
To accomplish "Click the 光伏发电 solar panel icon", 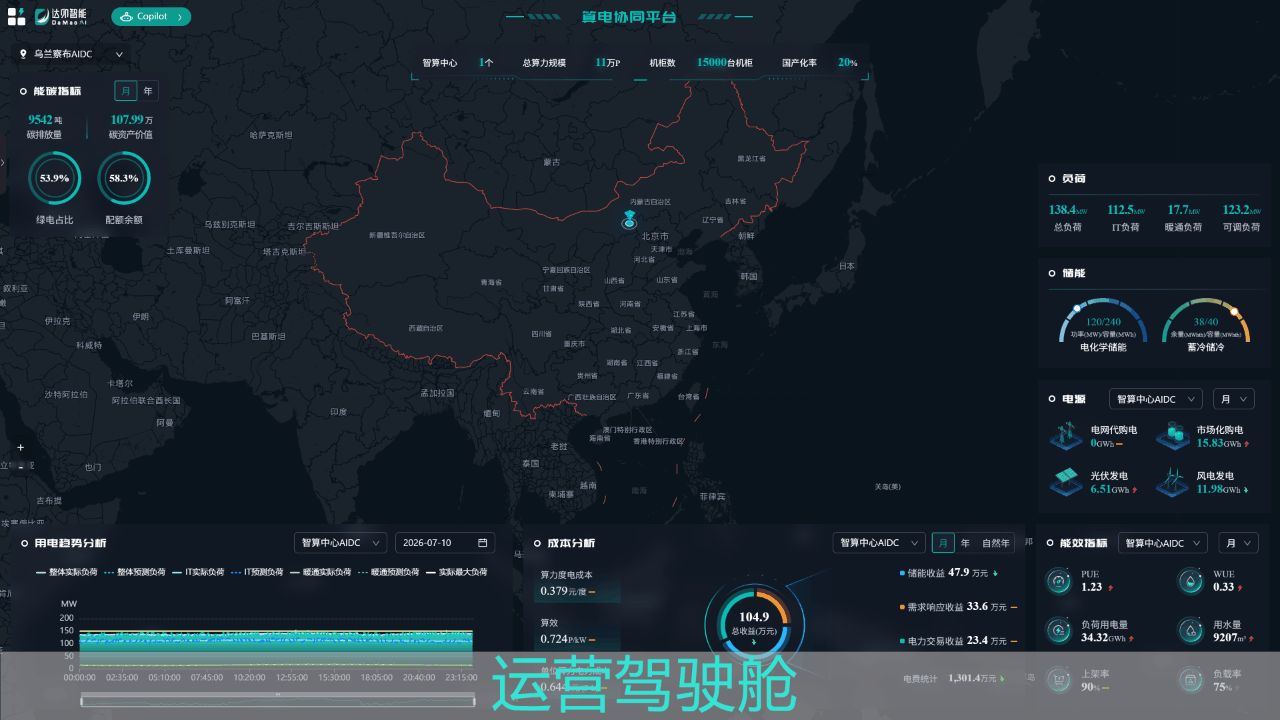I will tap(1066, 482).
